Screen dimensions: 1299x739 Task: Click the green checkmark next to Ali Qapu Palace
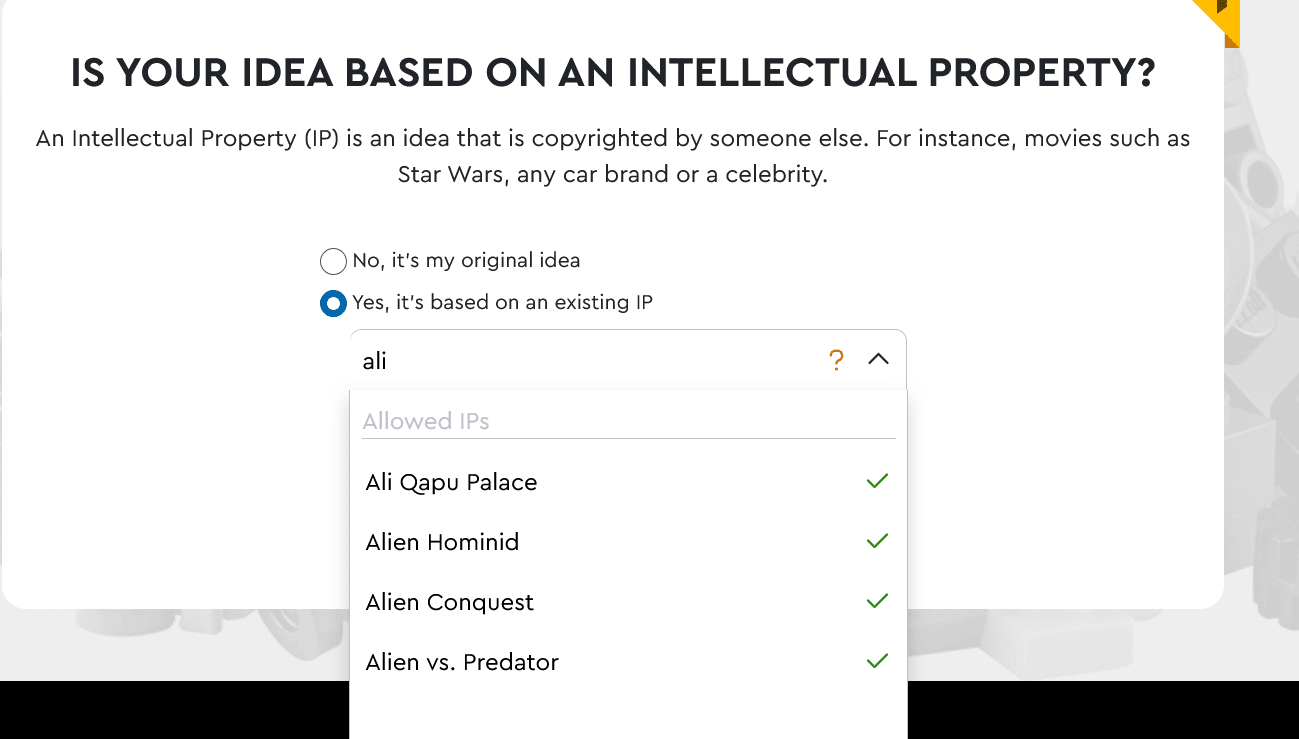[877, 481]
